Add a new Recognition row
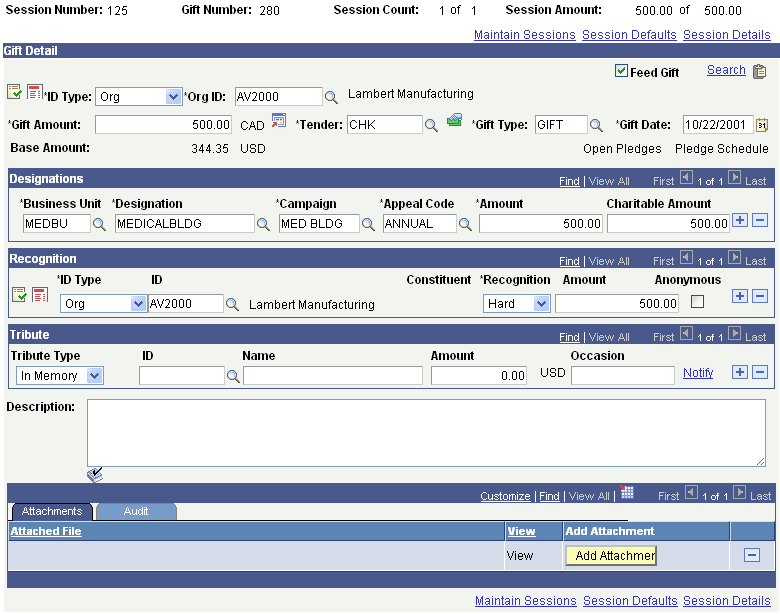The height and width of the screenshot is (614, 780). coord(740,296)
